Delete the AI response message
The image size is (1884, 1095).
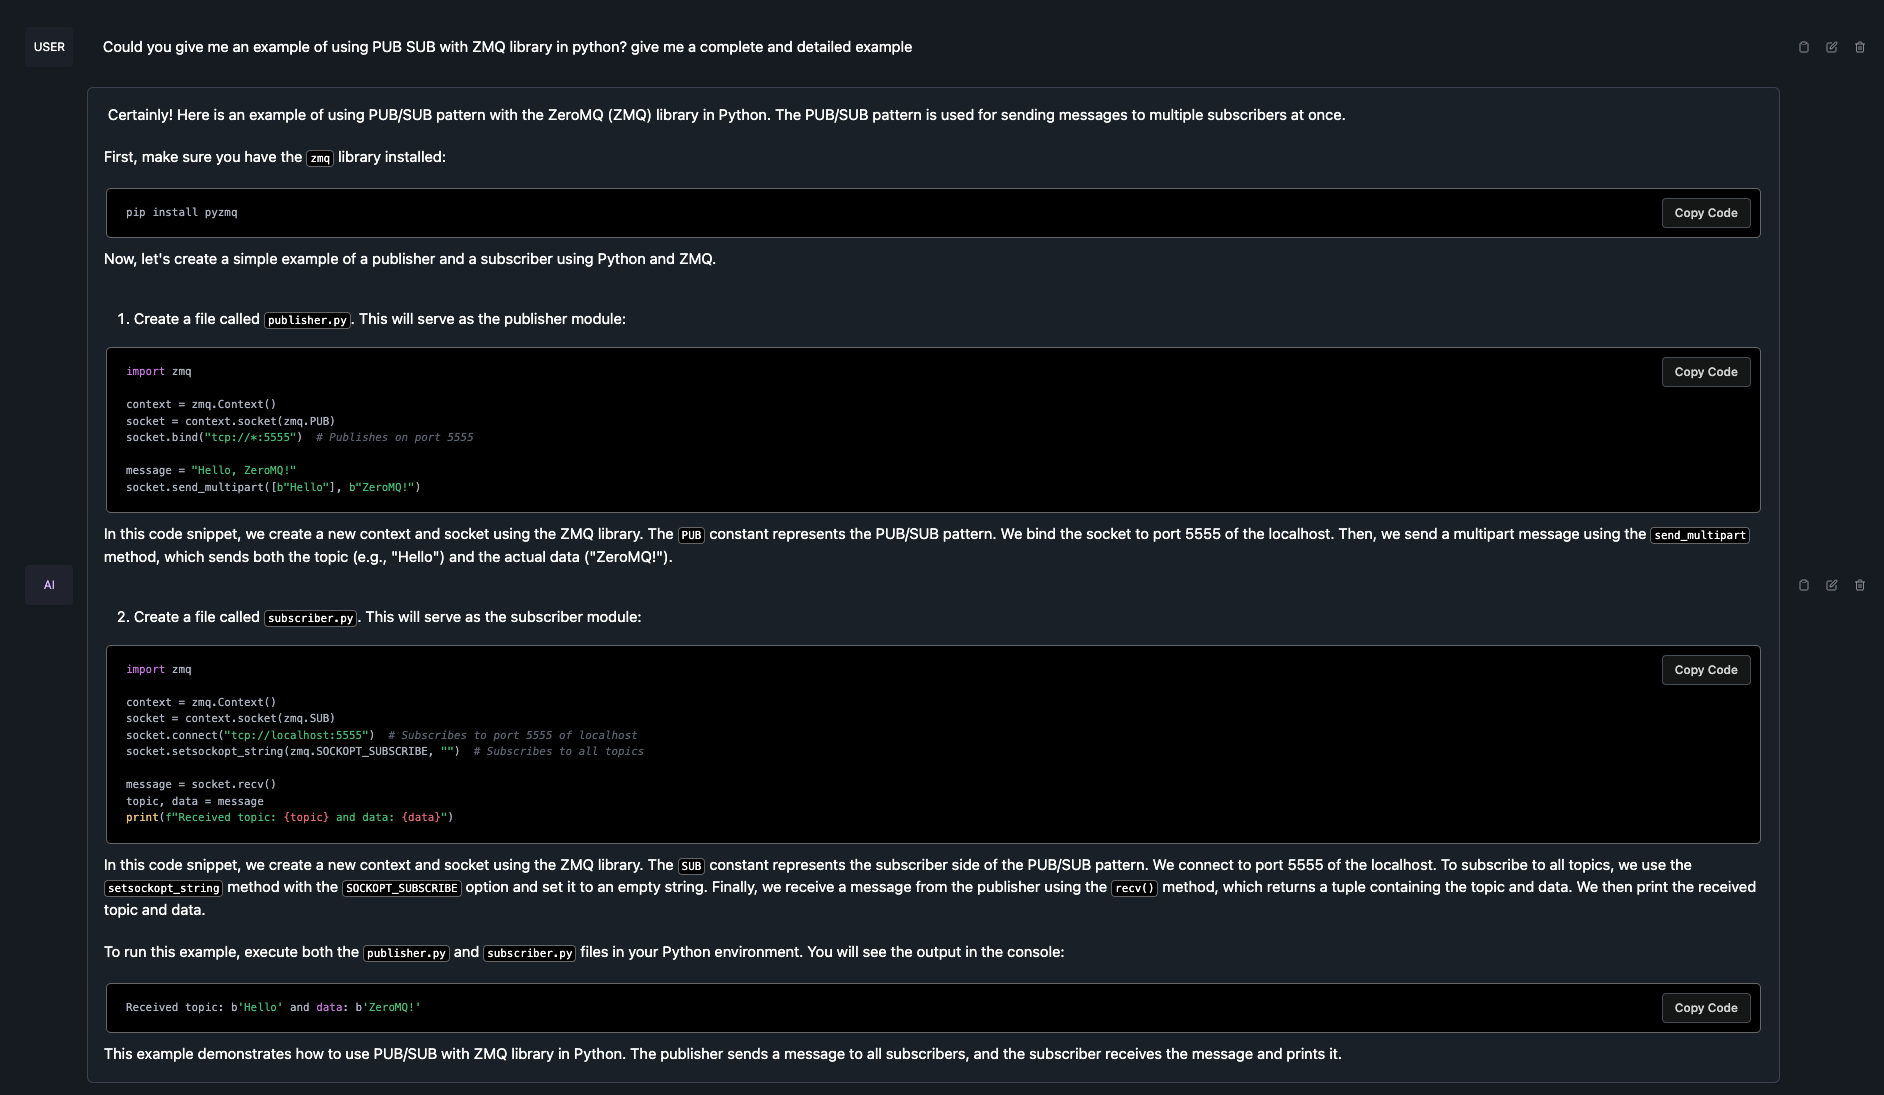tap(1860, 585)
